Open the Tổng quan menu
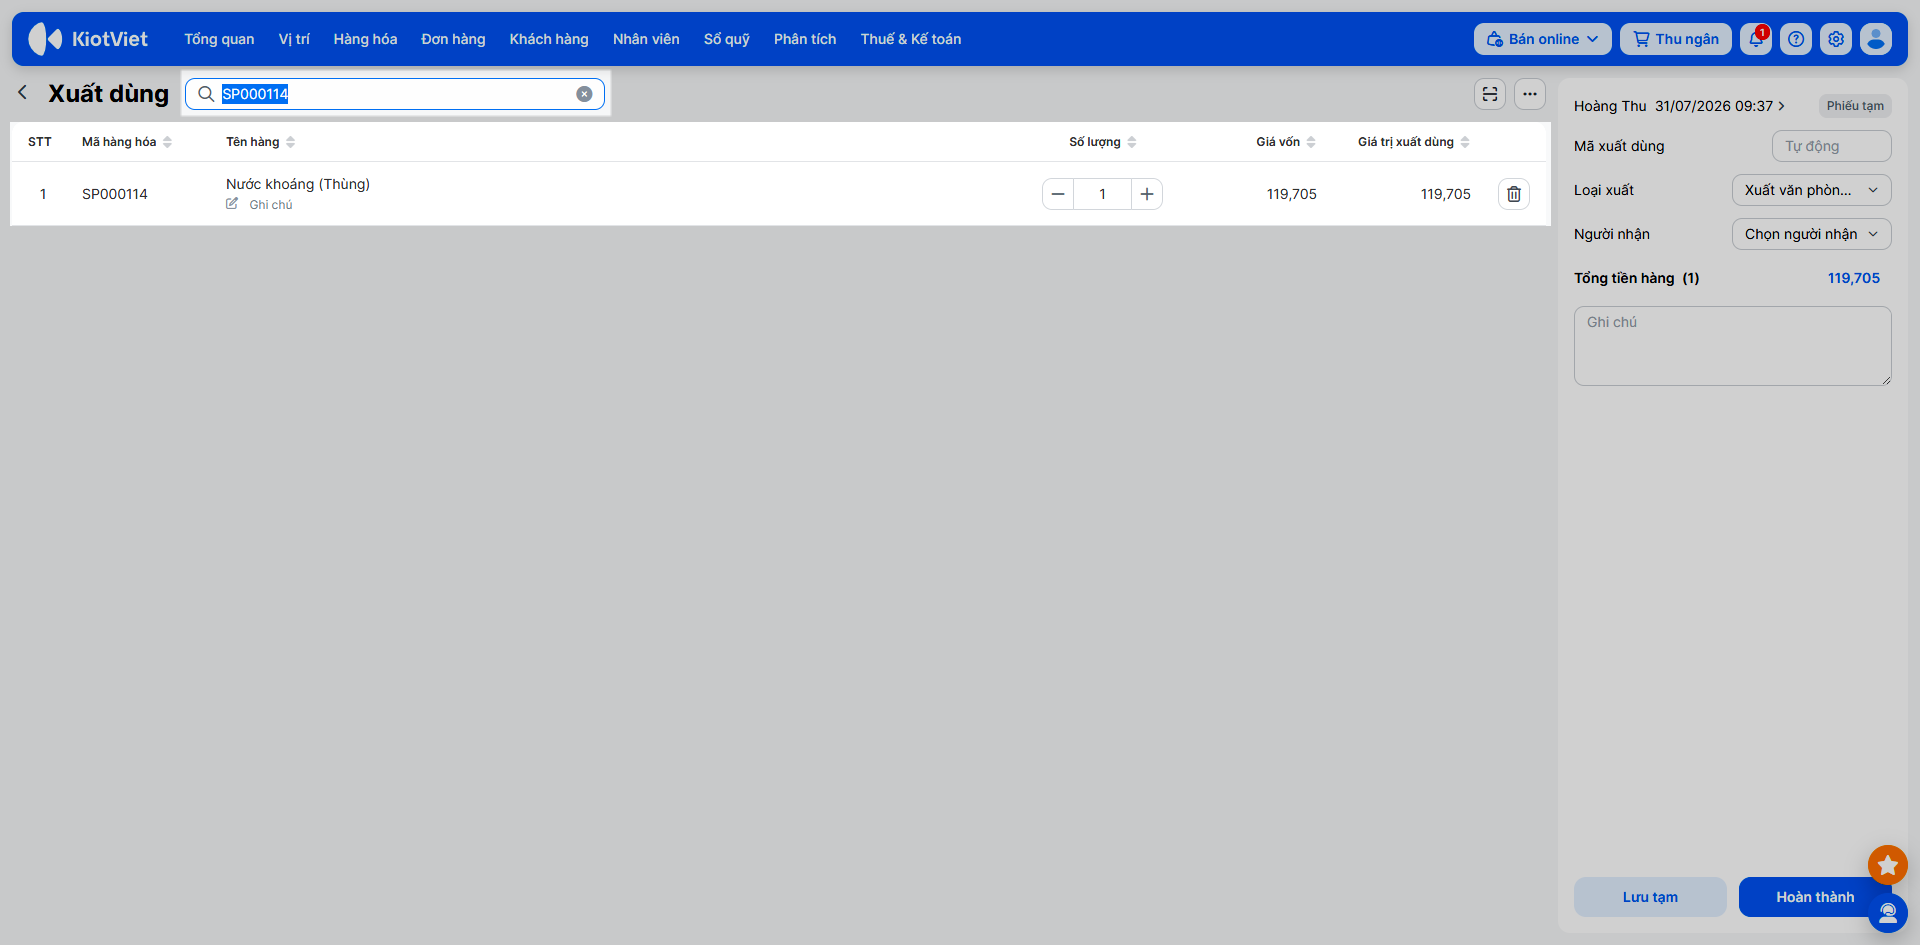1920x945 pixels. (x=219, y=39)
